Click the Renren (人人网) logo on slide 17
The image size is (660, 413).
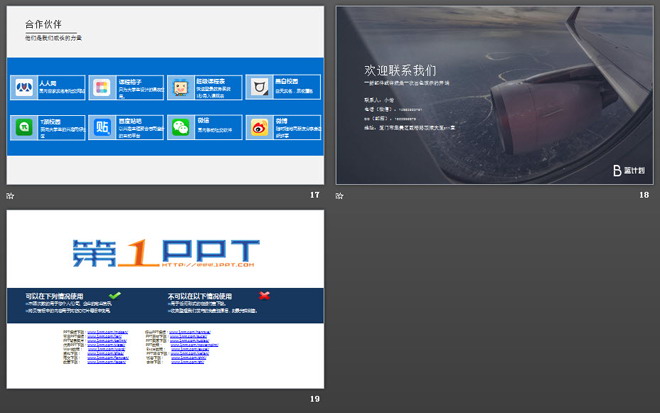[24, 88]
